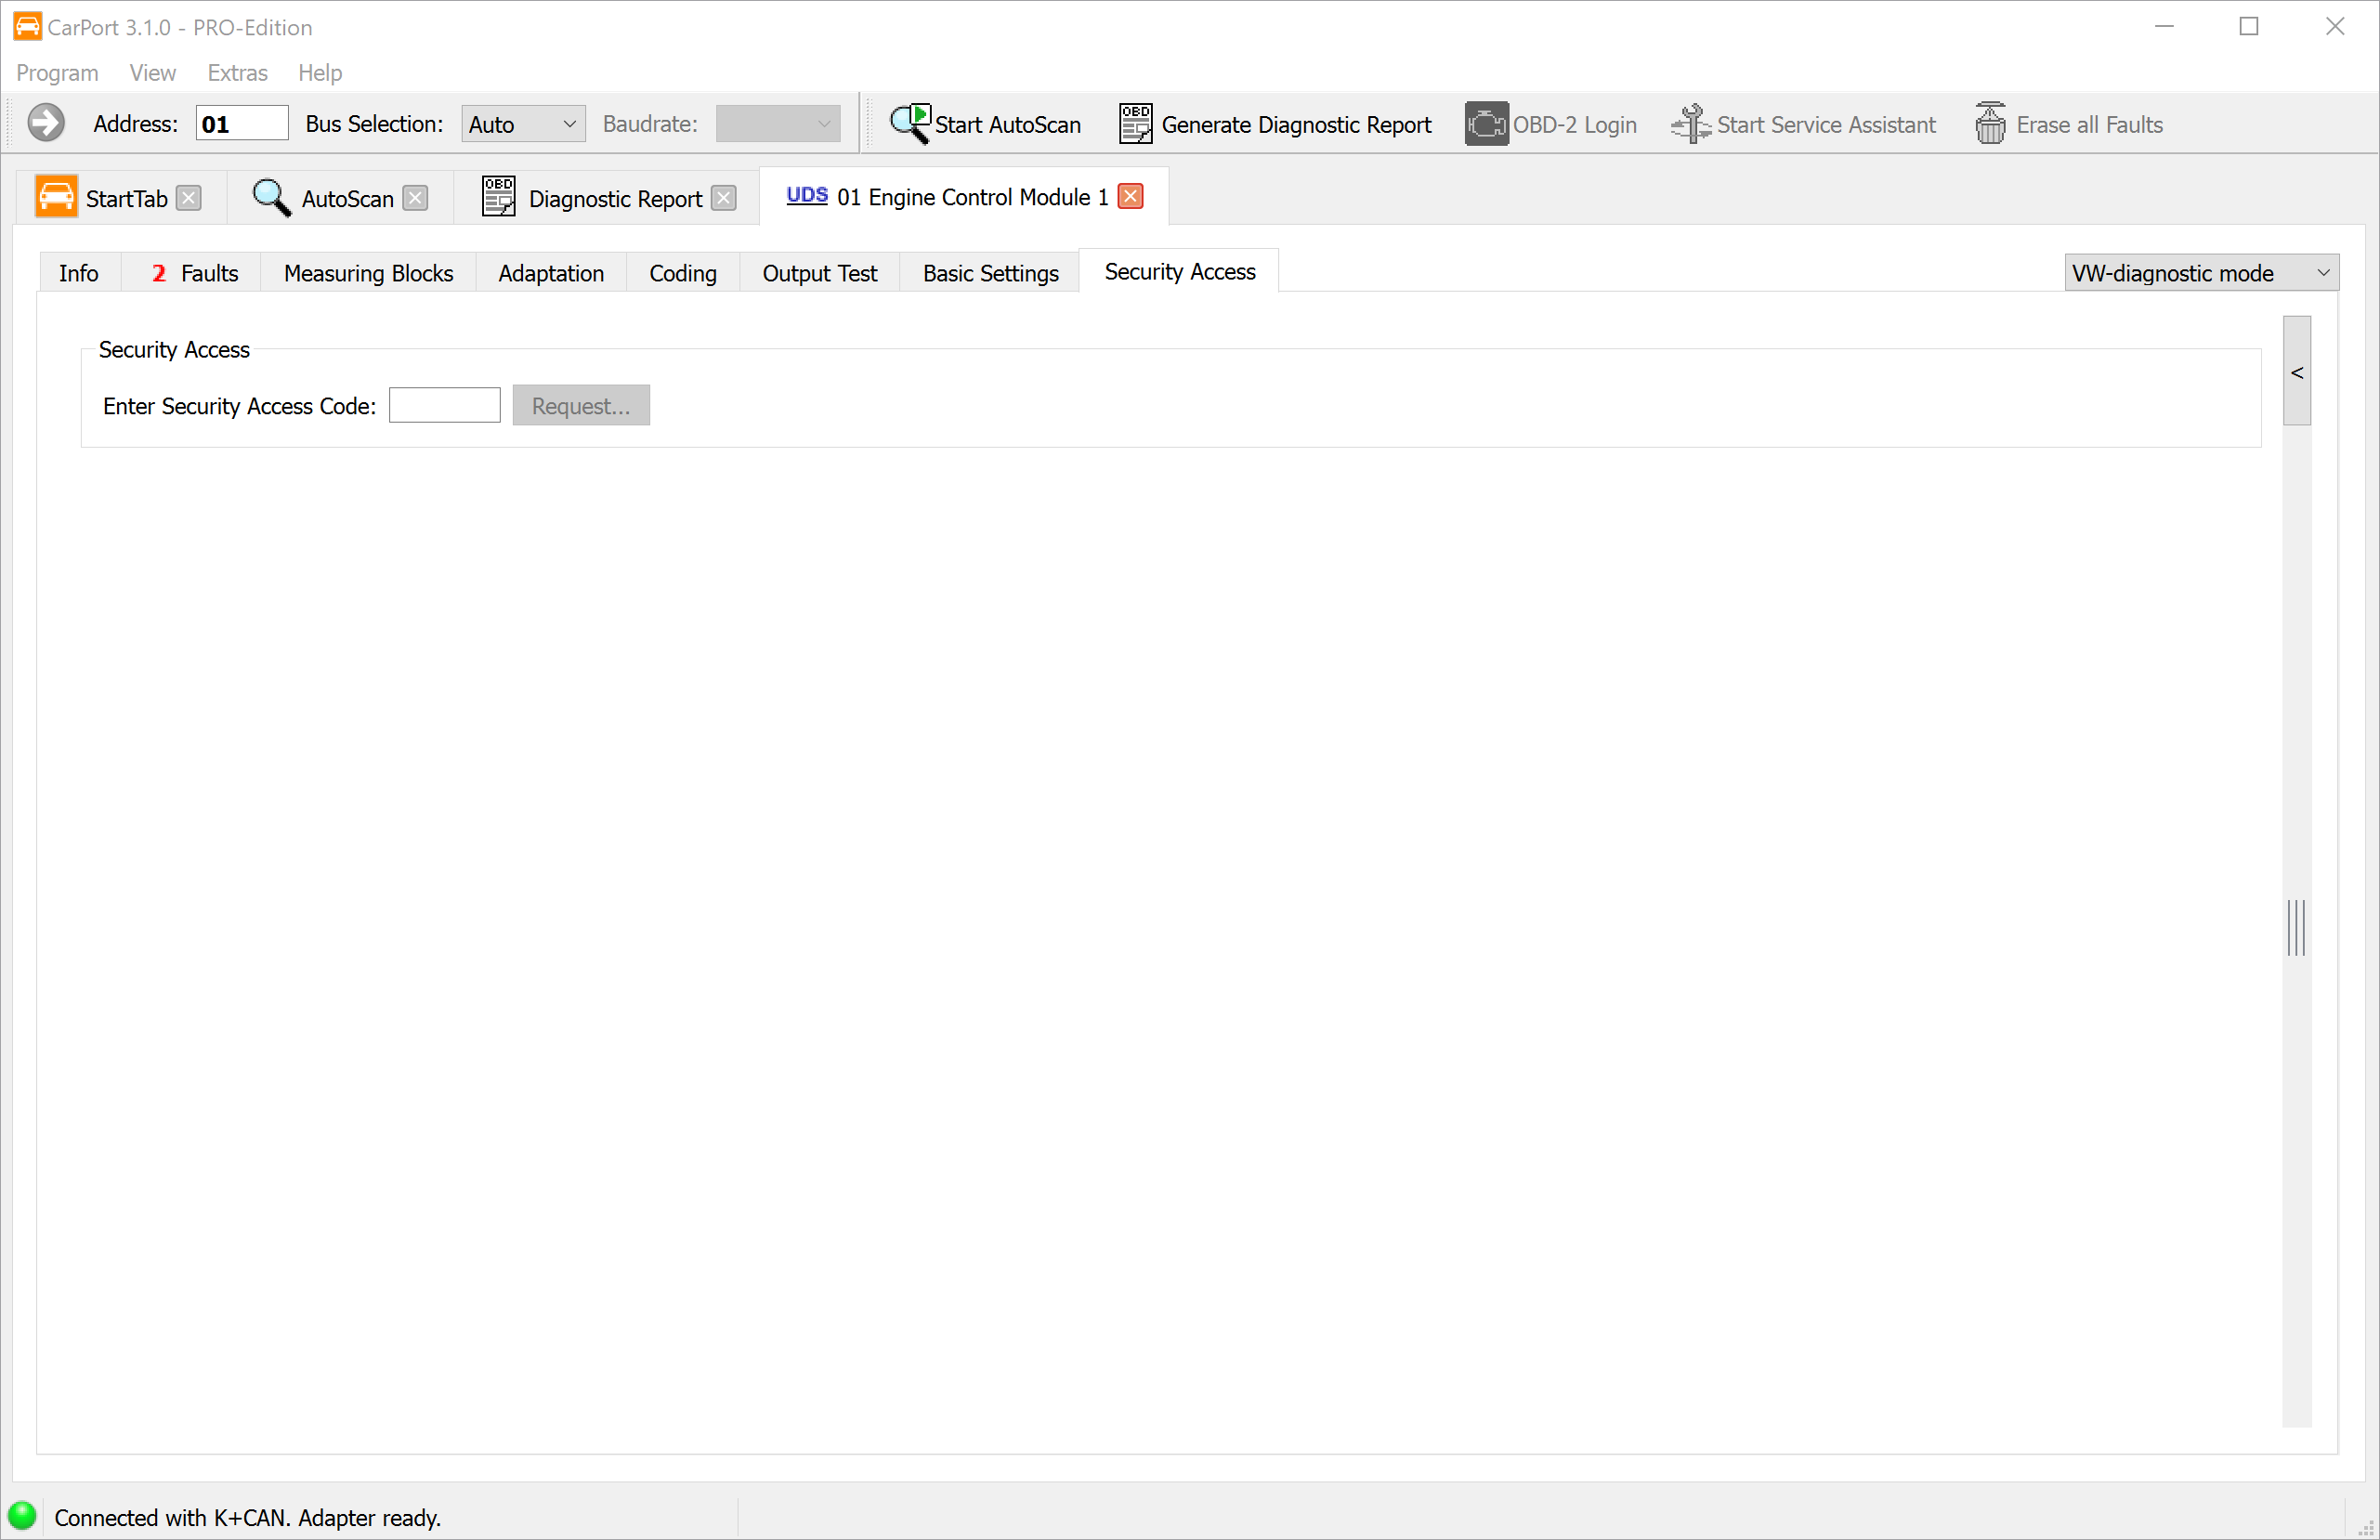Open the Faults tab
2380x1540 pixels.
196,273
